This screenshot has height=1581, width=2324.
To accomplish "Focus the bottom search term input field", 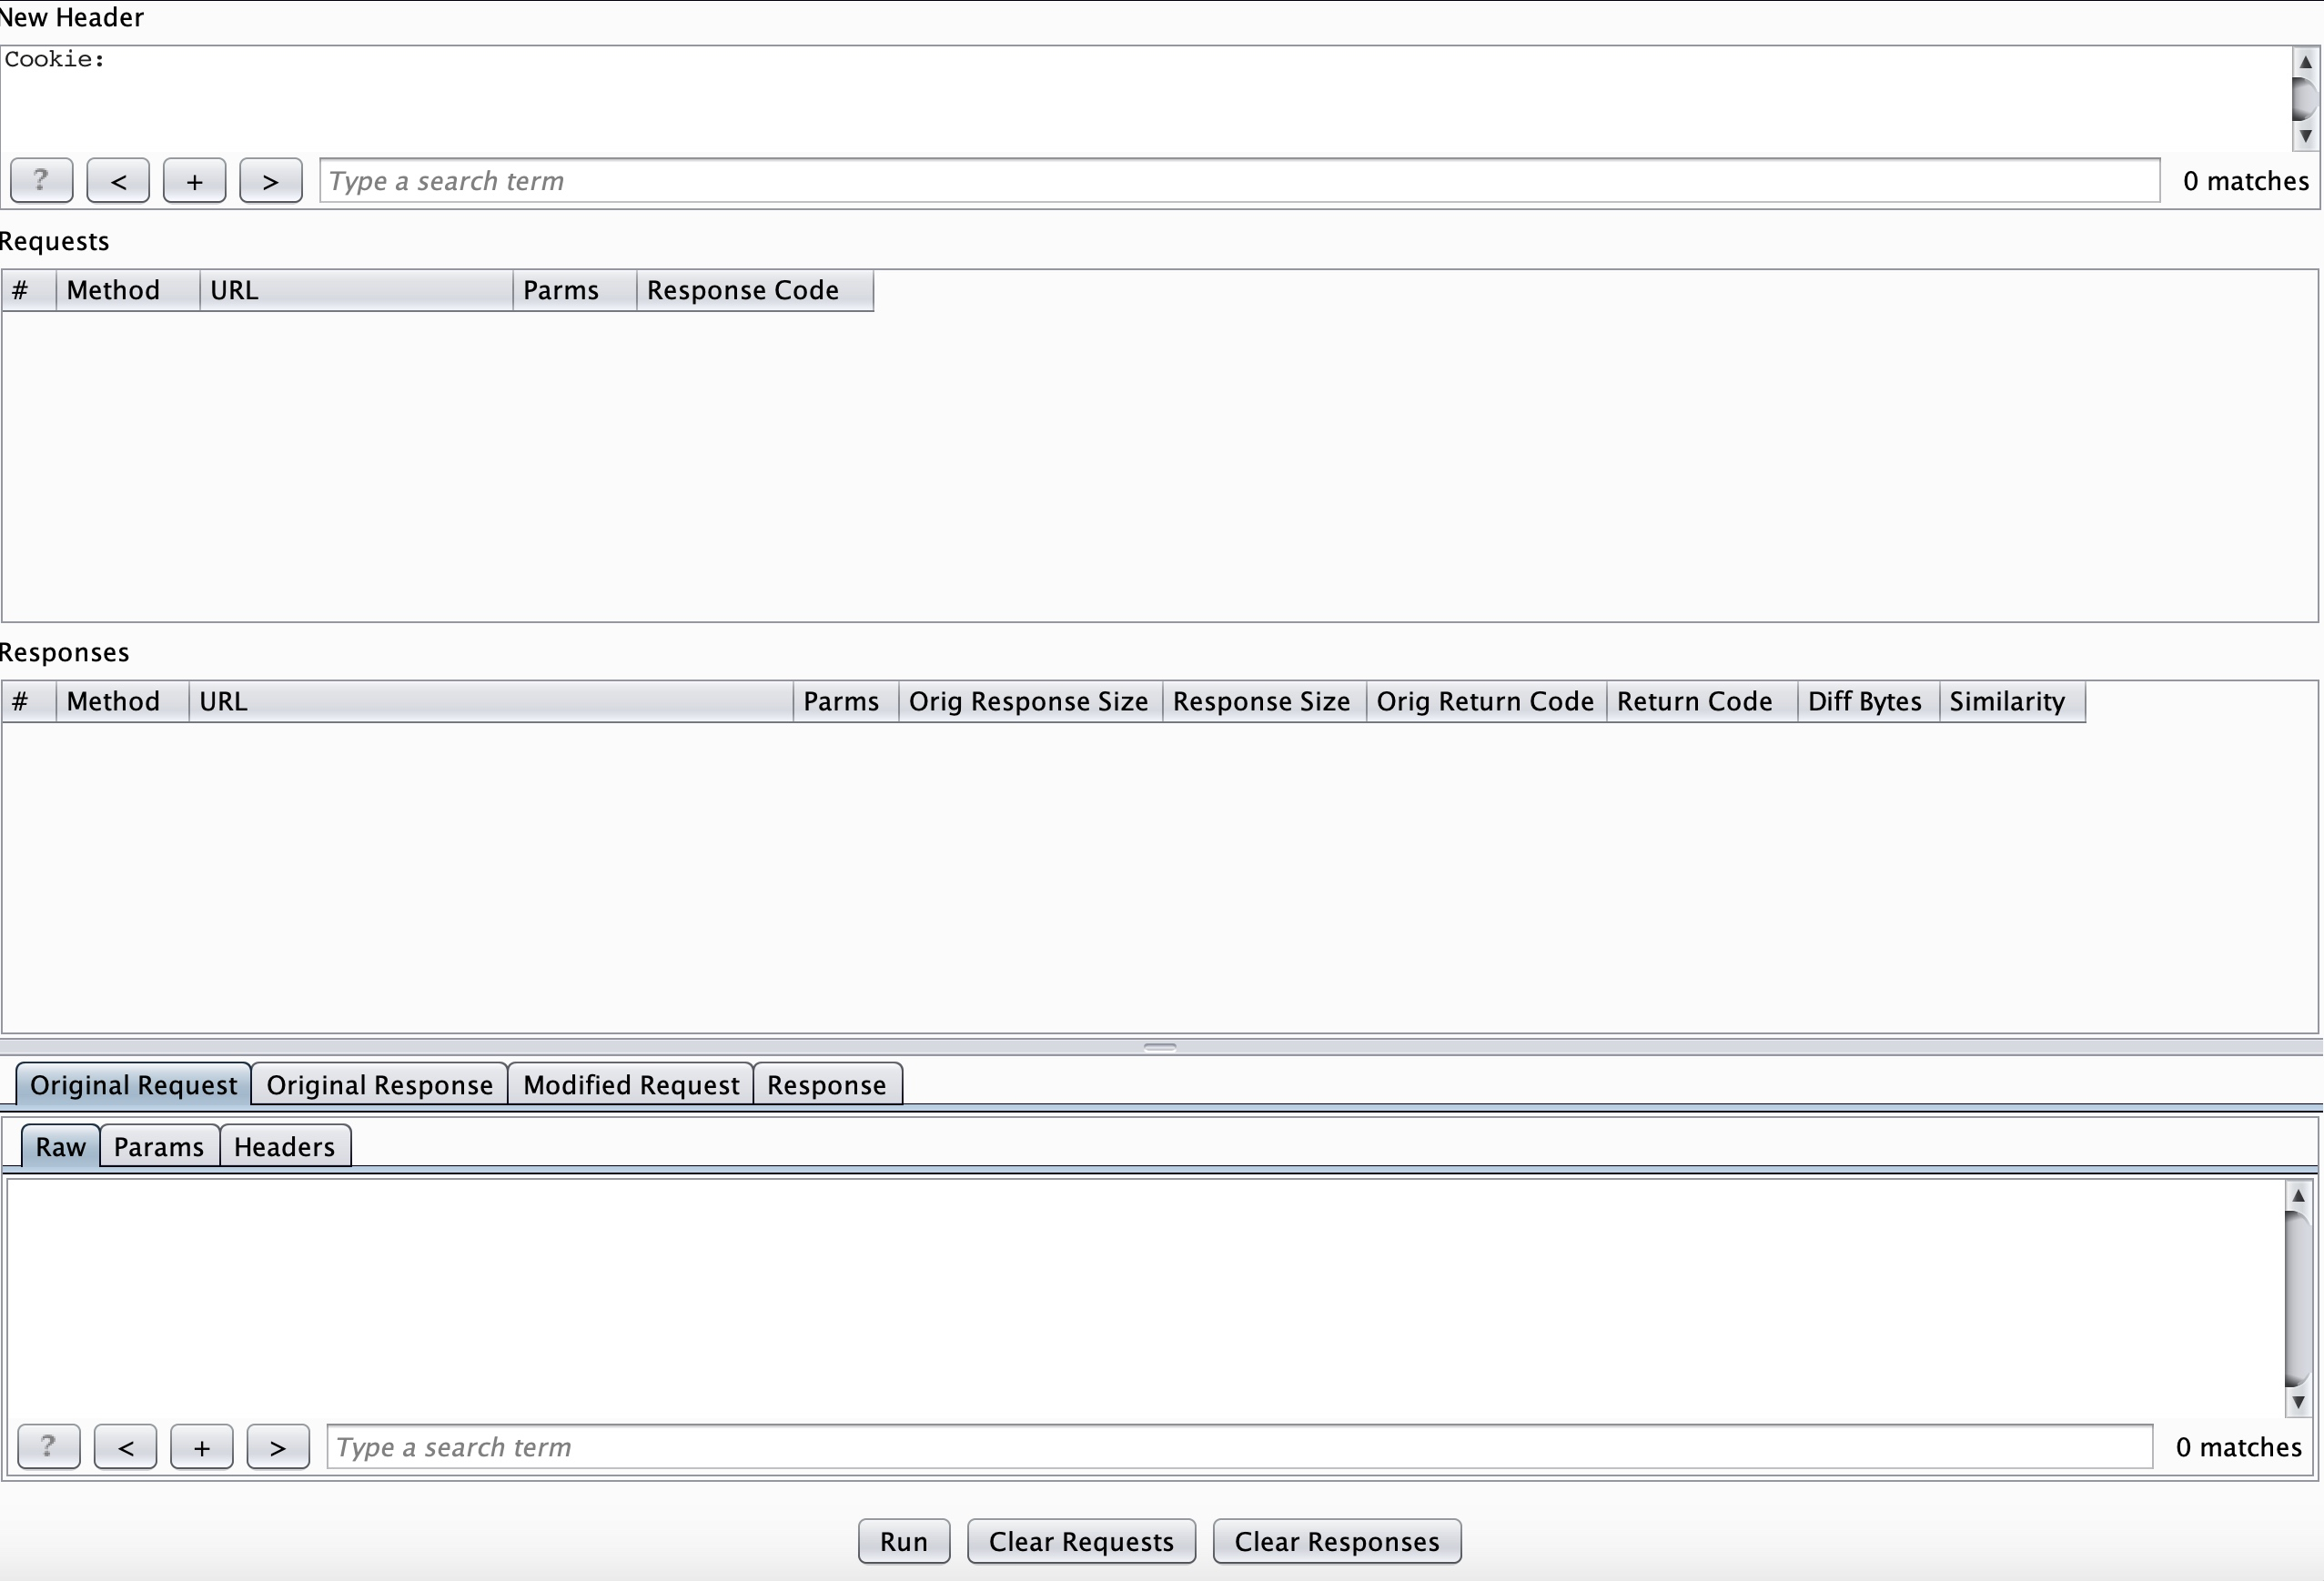I will [x=1238, y=1446].
